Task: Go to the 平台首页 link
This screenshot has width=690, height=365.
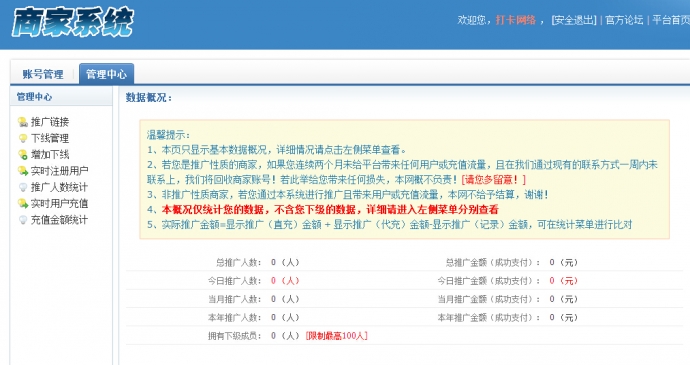Action: coord(671,20)
